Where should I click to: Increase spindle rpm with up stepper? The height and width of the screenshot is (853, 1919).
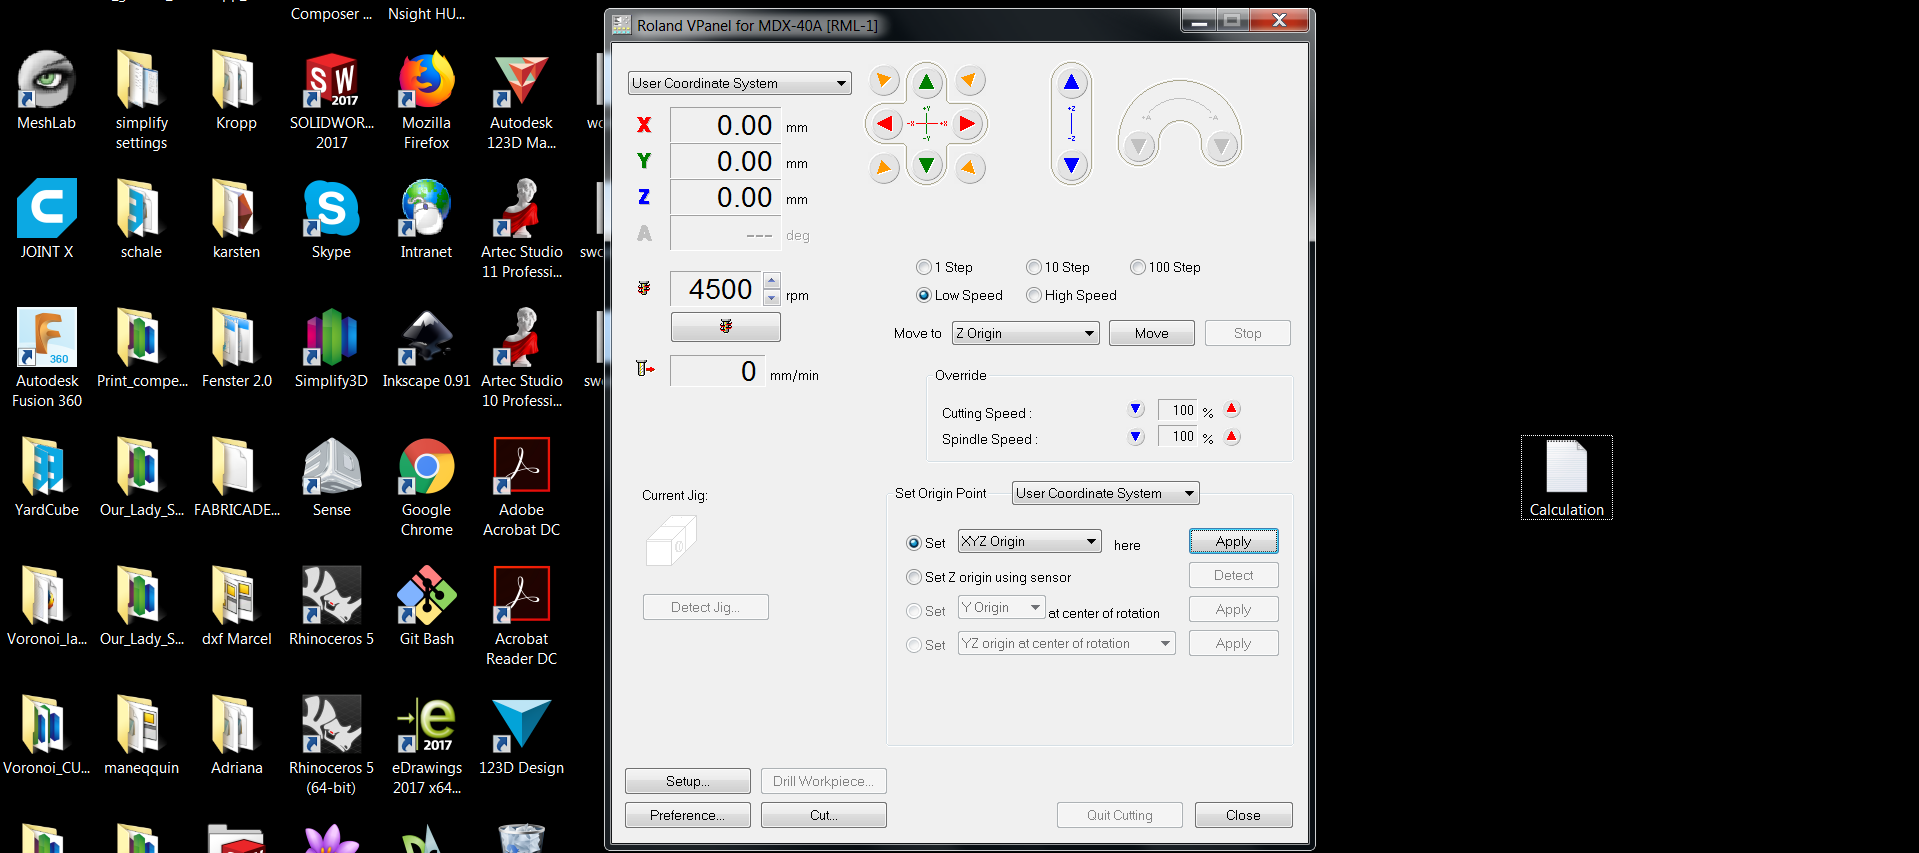(772, 281)
